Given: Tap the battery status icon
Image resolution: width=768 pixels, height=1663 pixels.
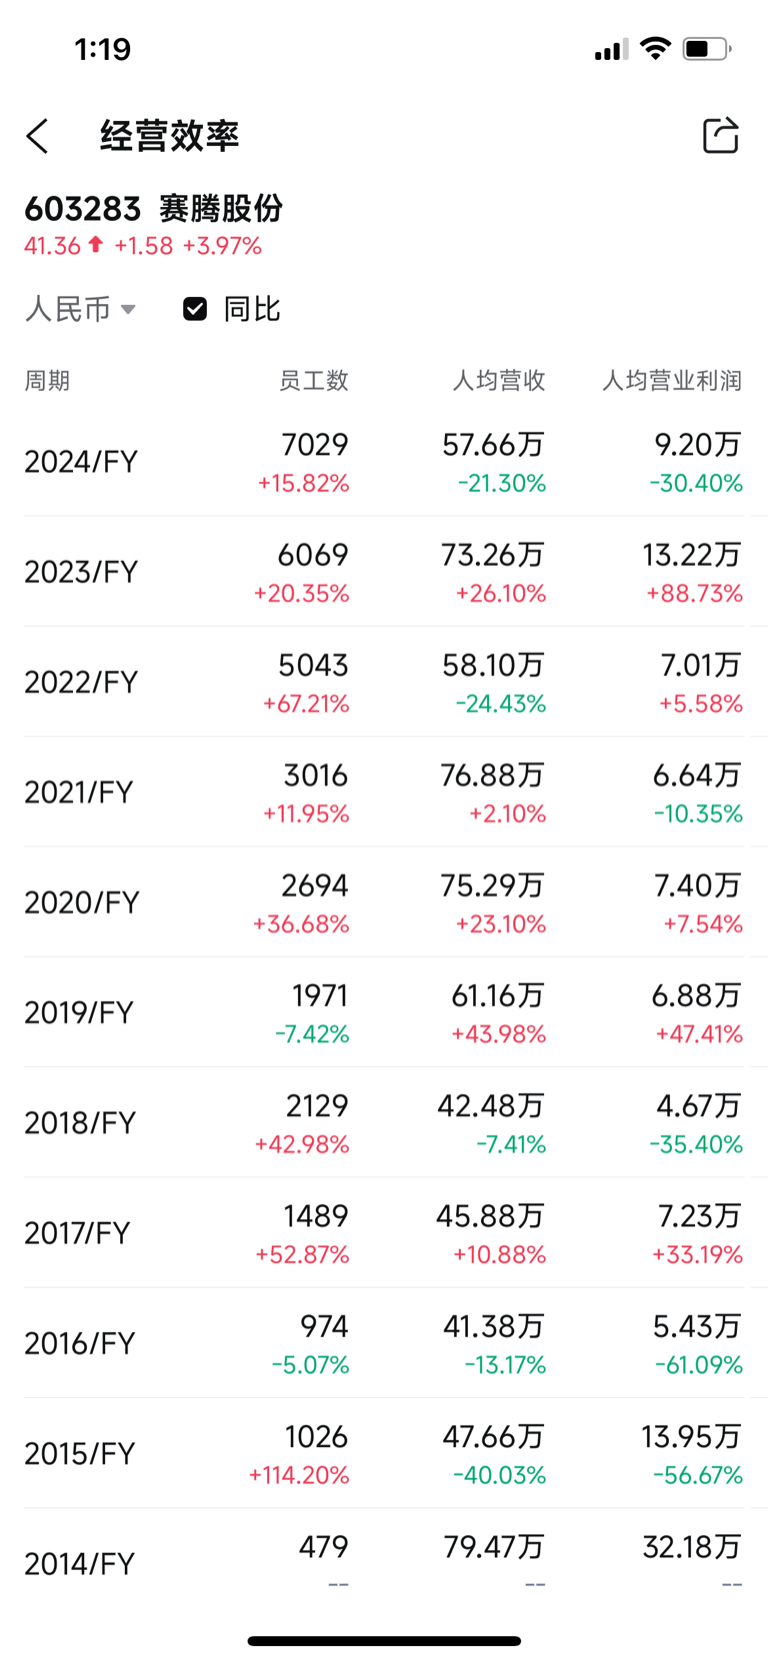Looking at the screenshot, I should pos(707,48).
